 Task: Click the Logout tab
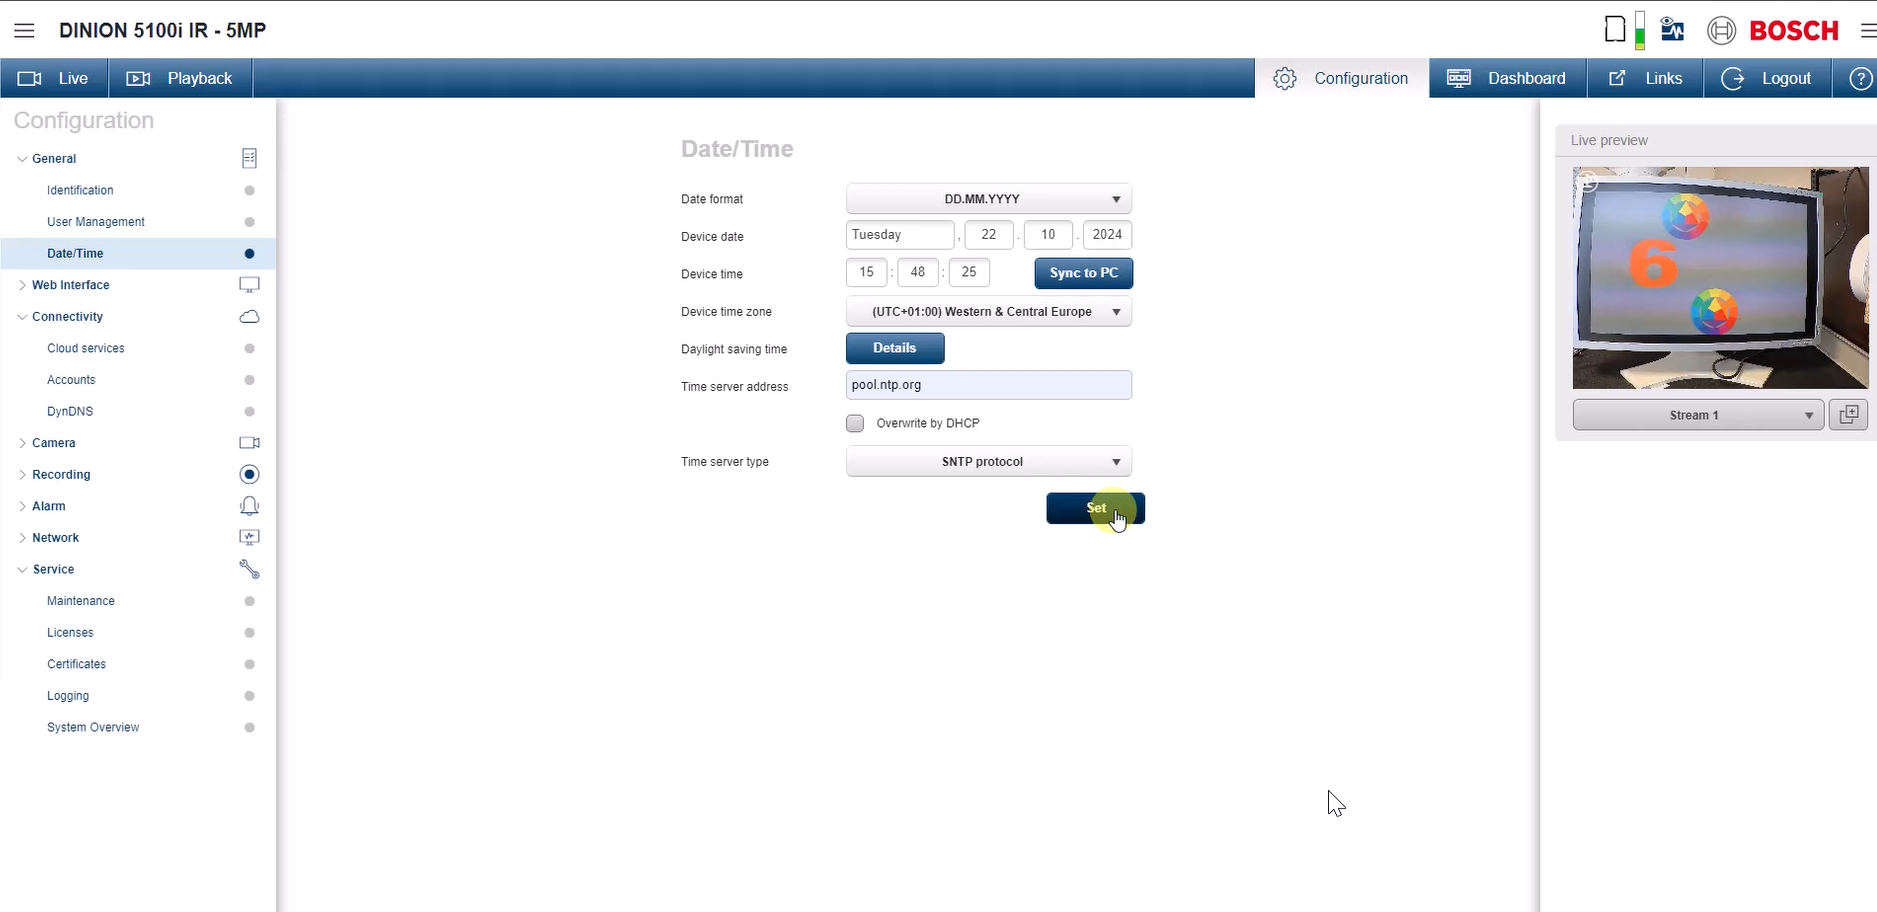(1767, 78)
